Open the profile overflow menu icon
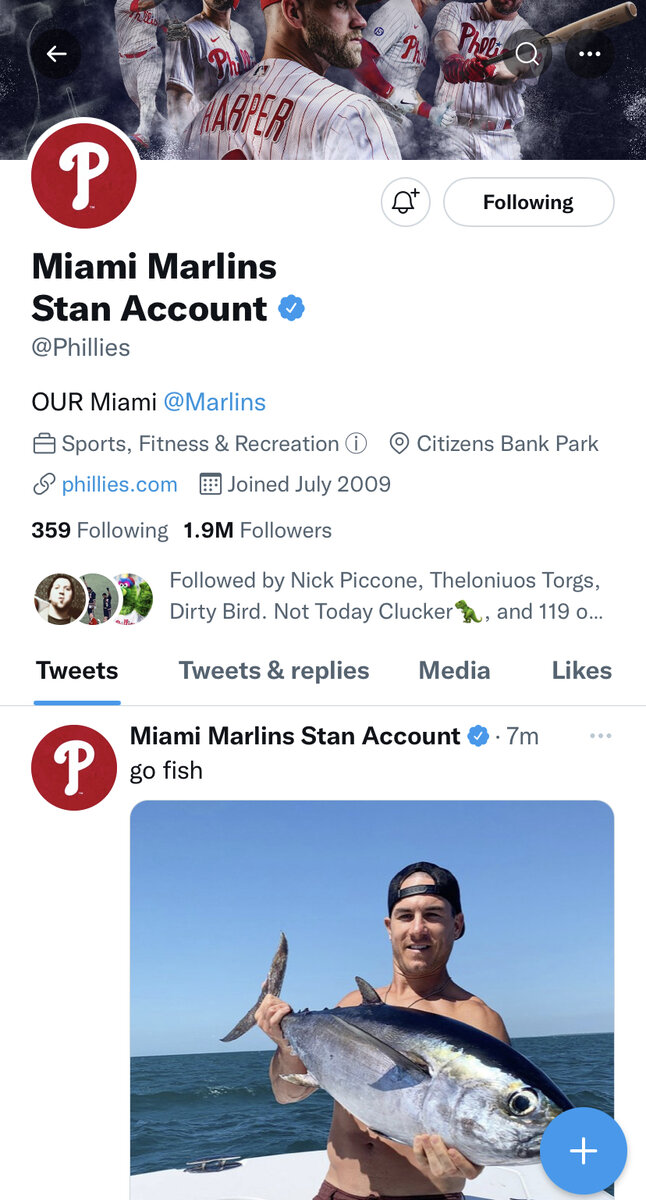This screenshot has width=646, height=1200. (x=589, y=54)
